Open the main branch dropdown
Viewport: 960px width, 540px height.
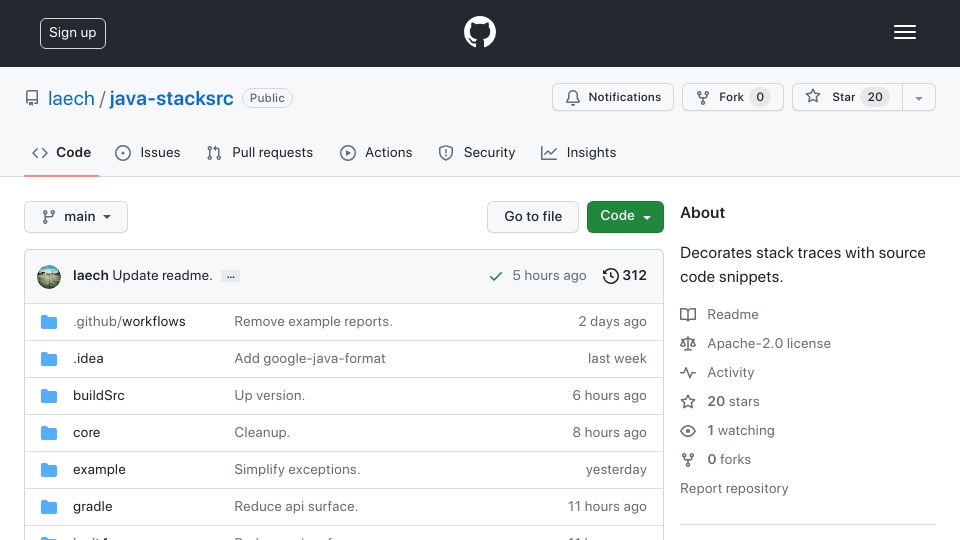(x=76, y=217)
